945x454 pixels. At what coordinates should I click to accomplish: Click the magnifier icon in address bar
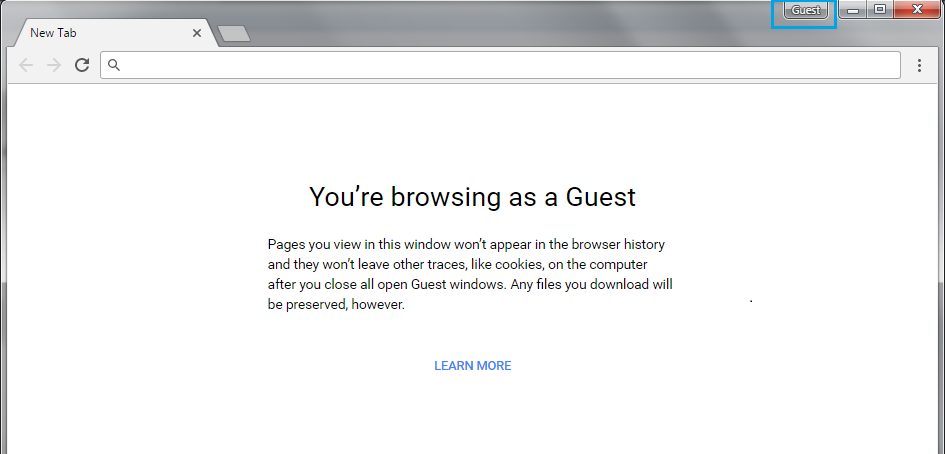coord(114,65)
